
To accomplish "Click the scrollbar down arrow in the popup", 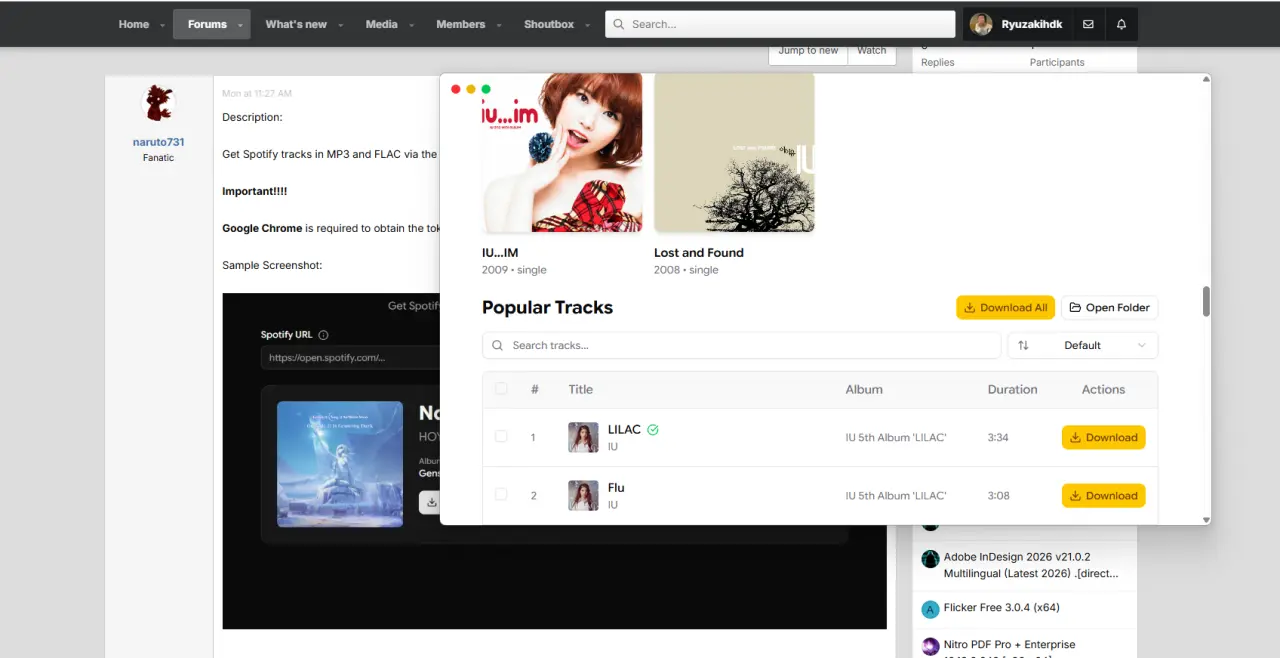I will click(1206, 520).
